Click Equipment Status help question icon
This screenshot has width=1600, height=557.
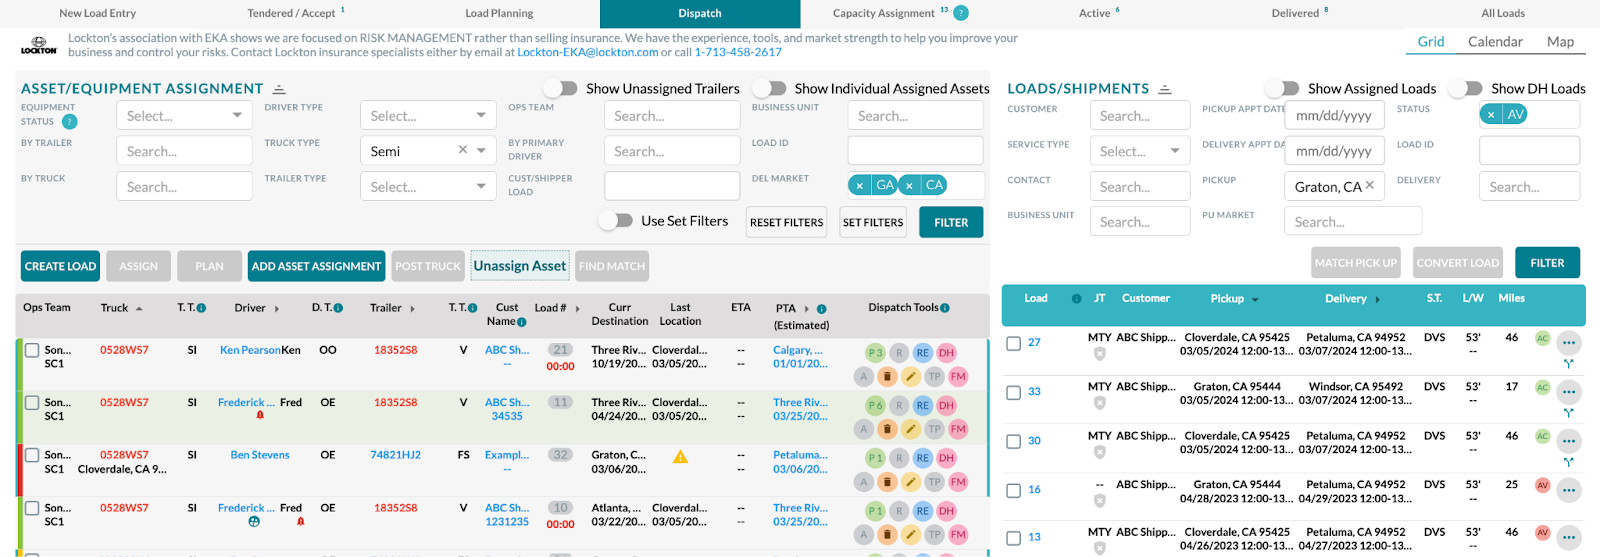pyautogui.click(x=69, y=122)
